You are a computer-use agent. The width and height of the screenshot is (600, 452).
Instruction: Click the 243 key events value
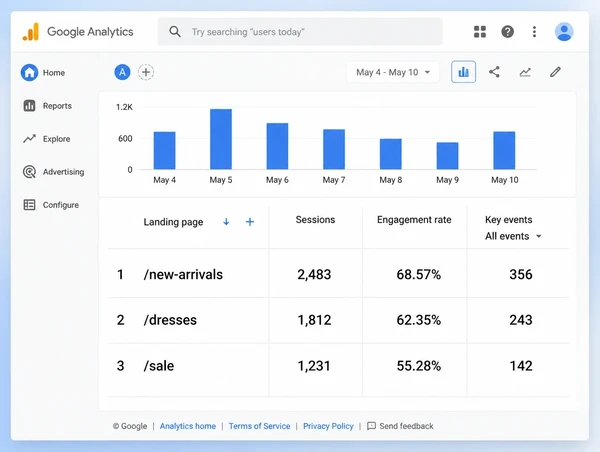point(521,320)
